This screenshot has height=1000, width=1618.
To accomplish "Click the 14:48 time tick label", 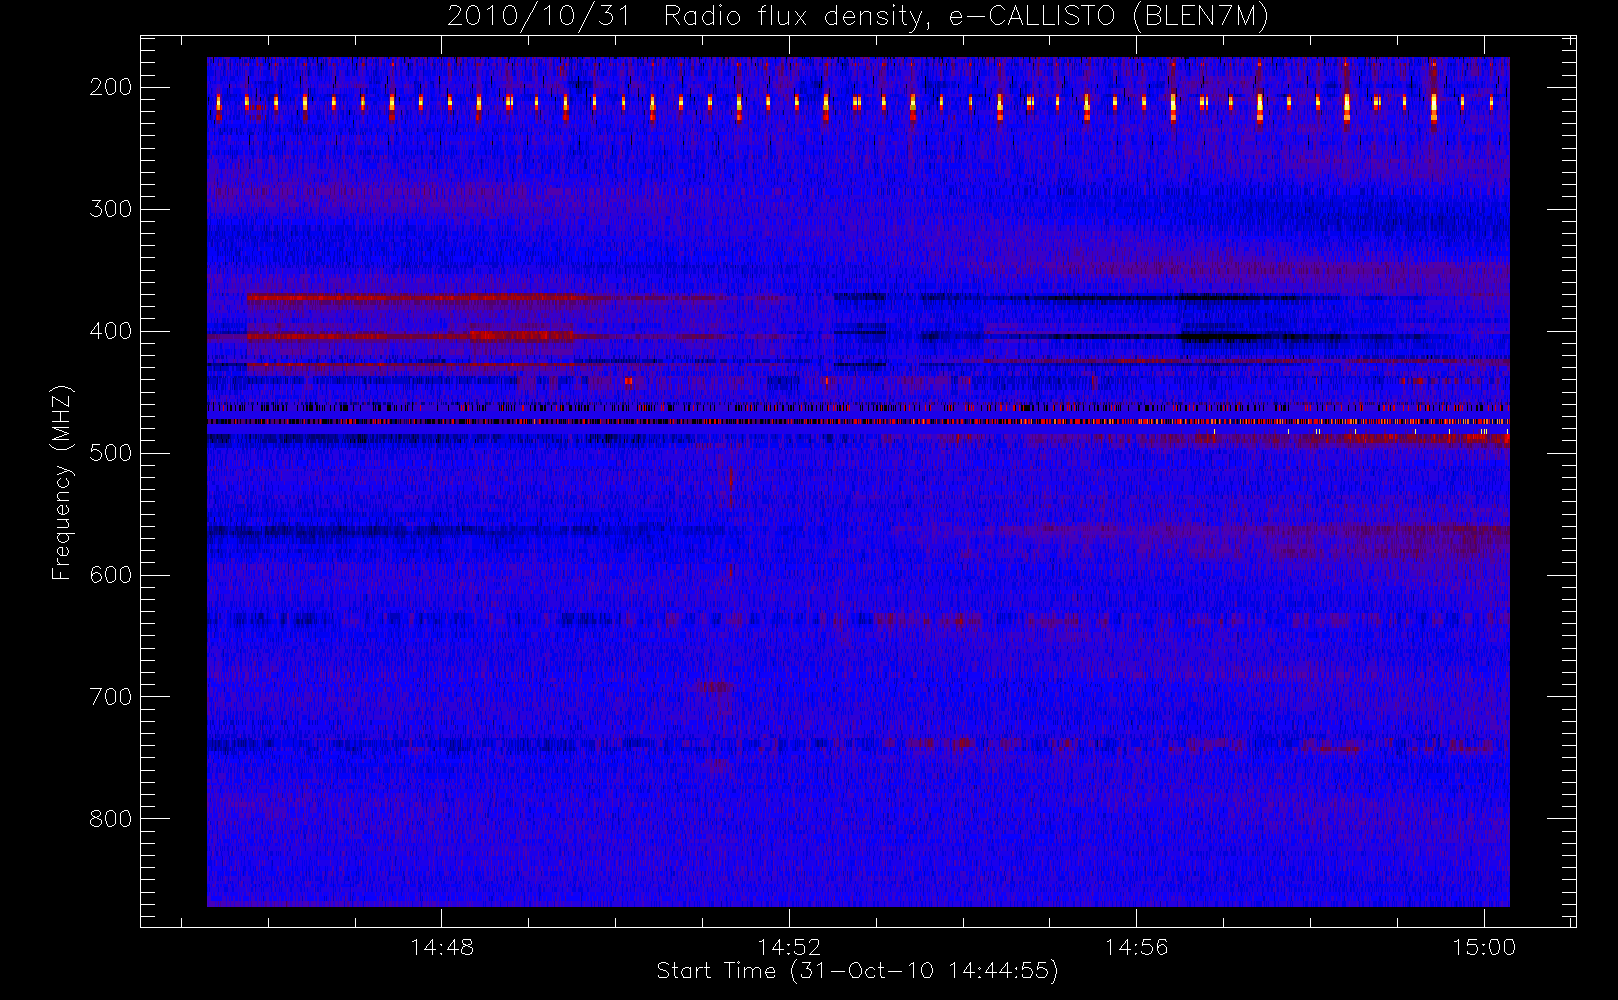I will point(442,947).
